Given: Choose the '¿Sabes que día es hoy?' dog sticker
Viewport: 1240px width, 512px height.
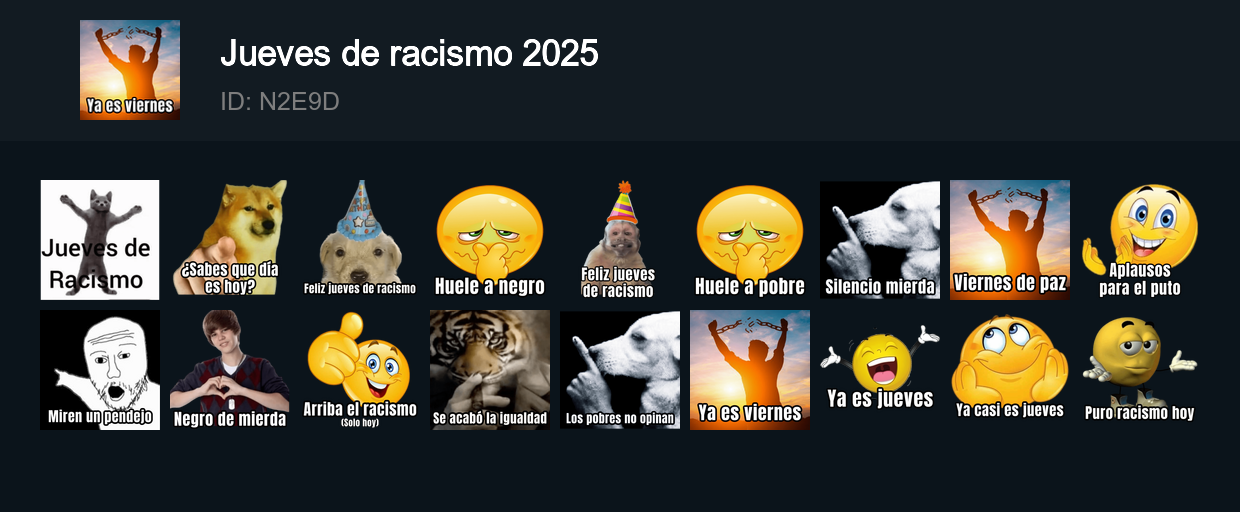Looking at the screenshot, I should point(230,240).
